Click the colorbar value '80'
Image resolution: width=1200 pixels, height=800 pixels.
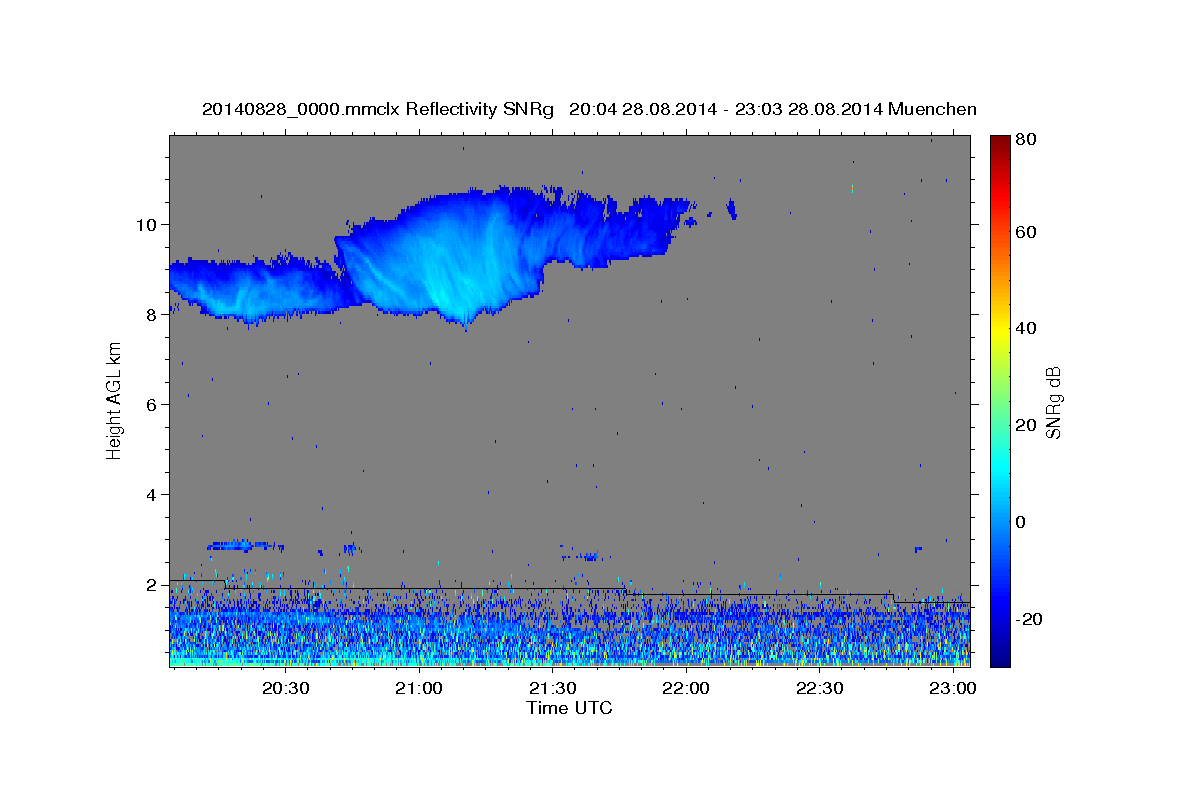(x=1028, y=139)
